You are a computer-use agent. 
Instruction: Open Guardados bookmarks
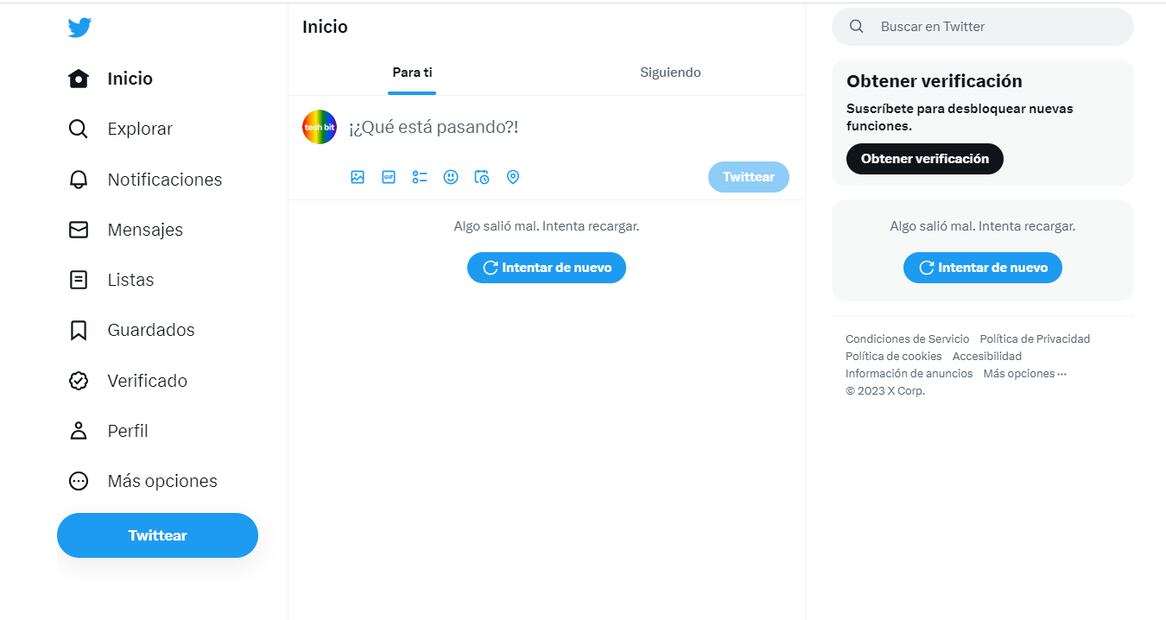[150, 330]
